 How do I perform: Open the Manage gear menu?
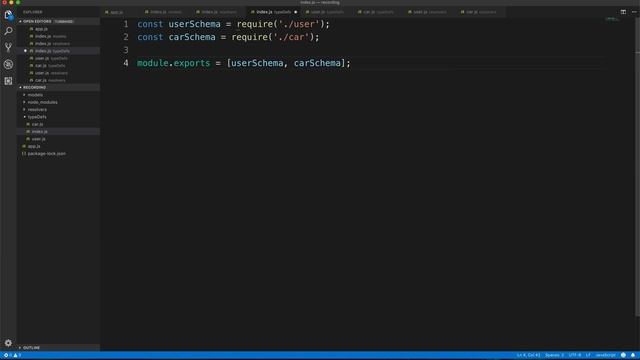pos(8,343)
